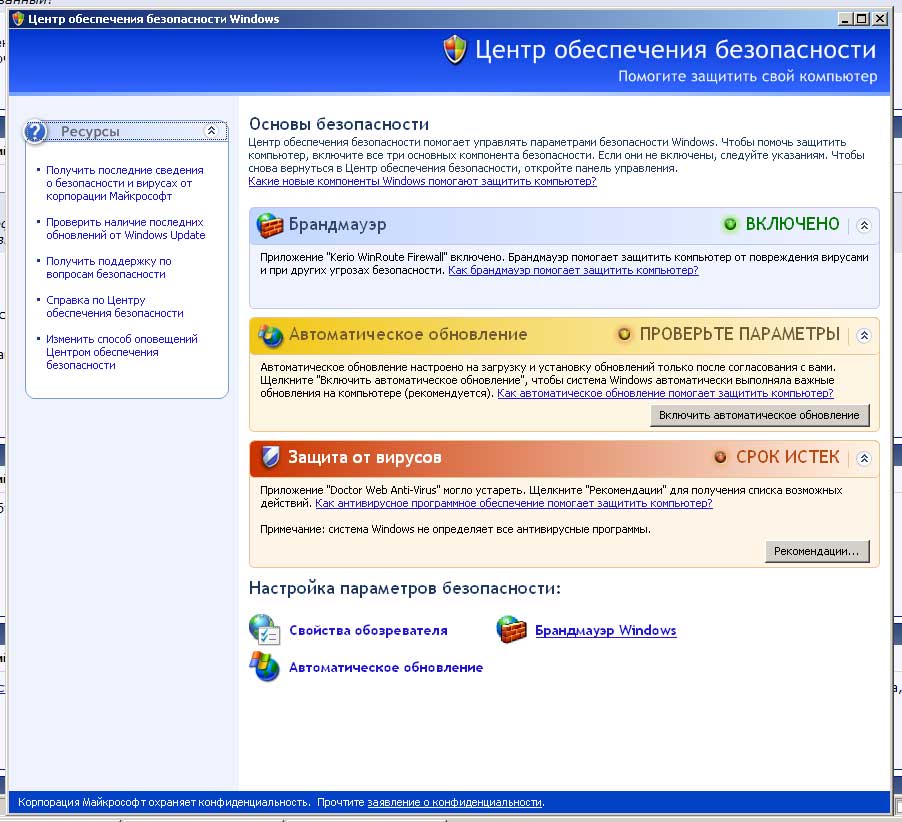Screen dimensions: 902x822
Task: Open Изменить способ оповещений link
Action: point(122,352)
